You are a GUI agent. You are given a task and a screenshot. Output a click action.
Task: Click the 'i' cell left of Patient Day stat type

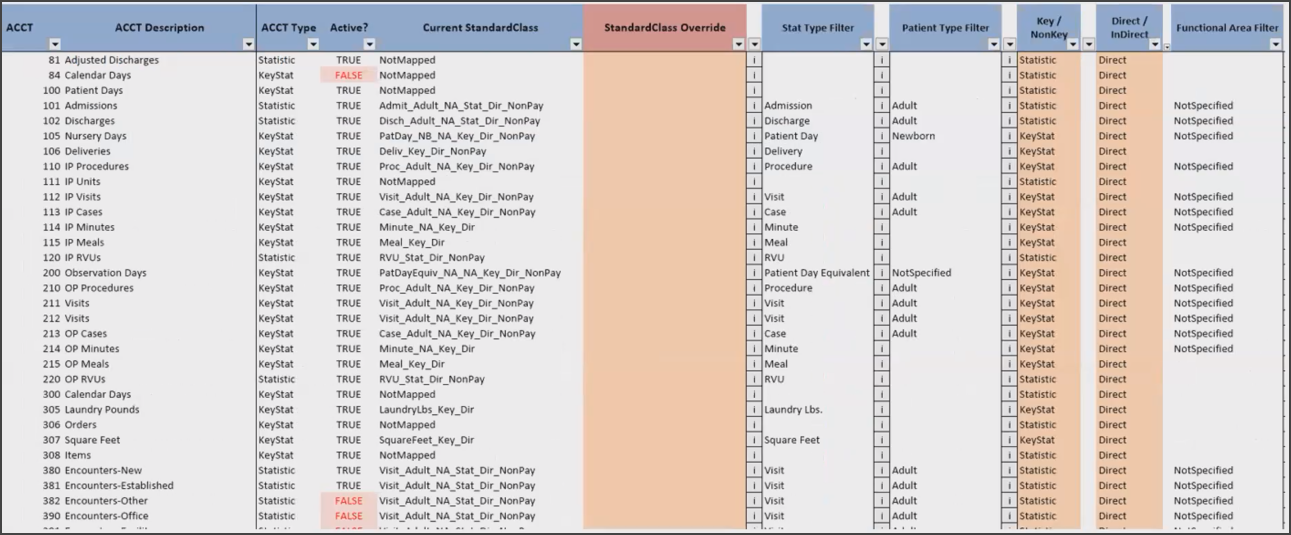click(x=754, y=136)
